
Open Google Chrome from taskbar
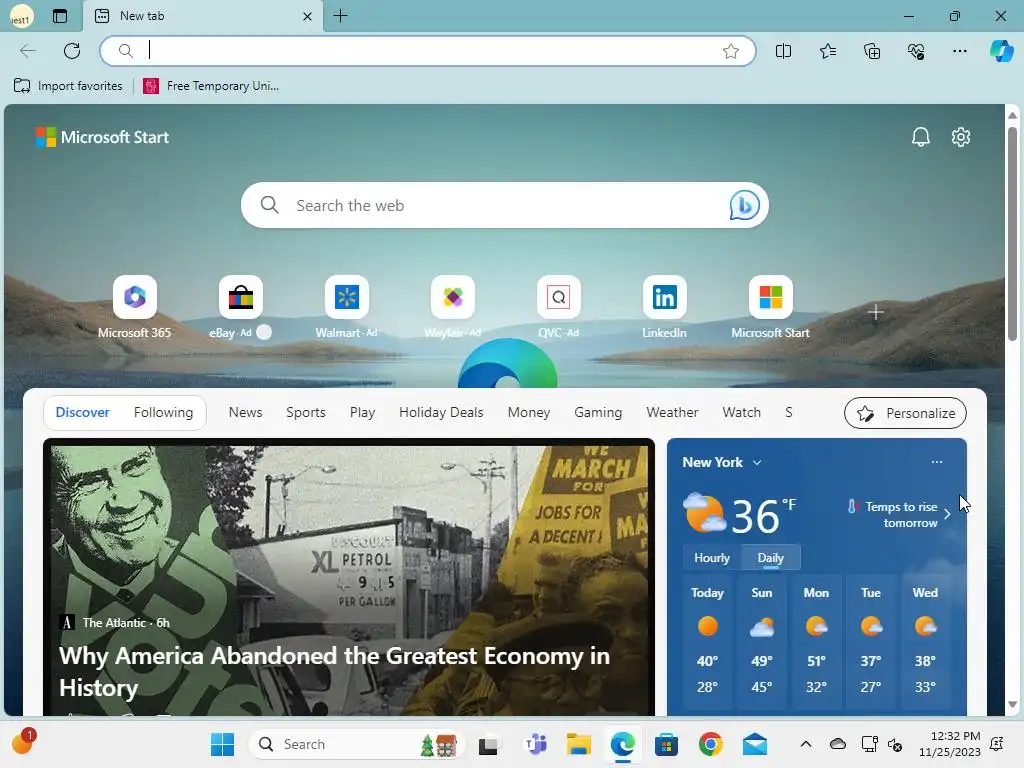pyautogui.click(x=711, y=744)
